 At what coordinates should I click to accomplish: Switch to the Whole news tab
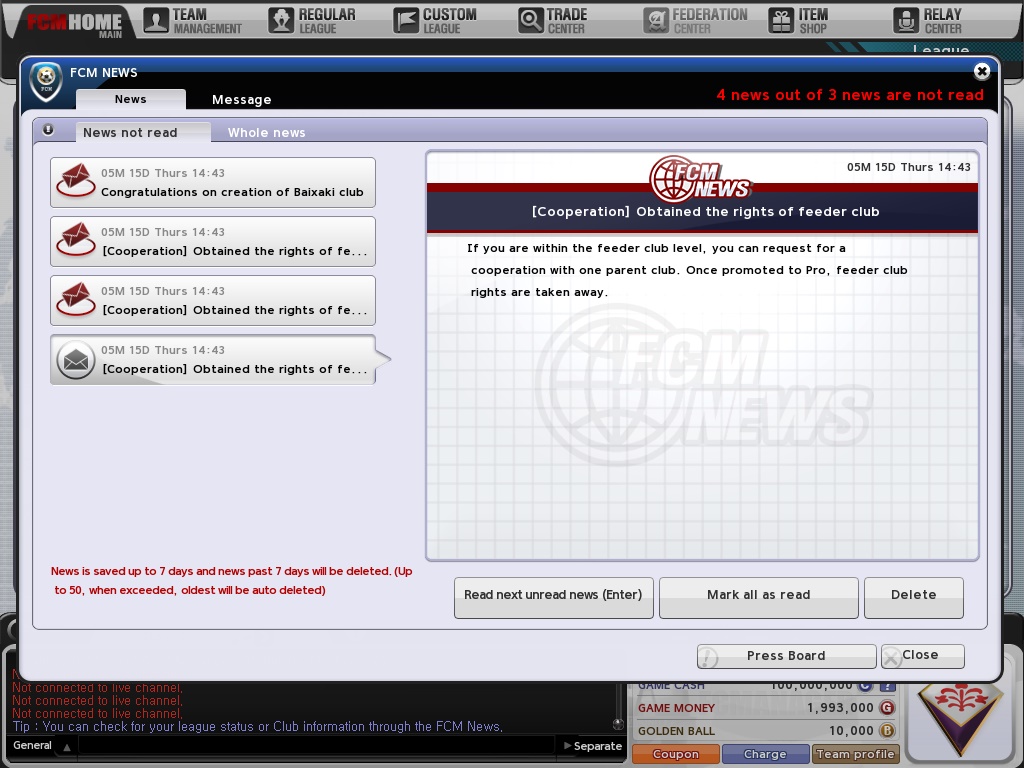click(266, 132)
